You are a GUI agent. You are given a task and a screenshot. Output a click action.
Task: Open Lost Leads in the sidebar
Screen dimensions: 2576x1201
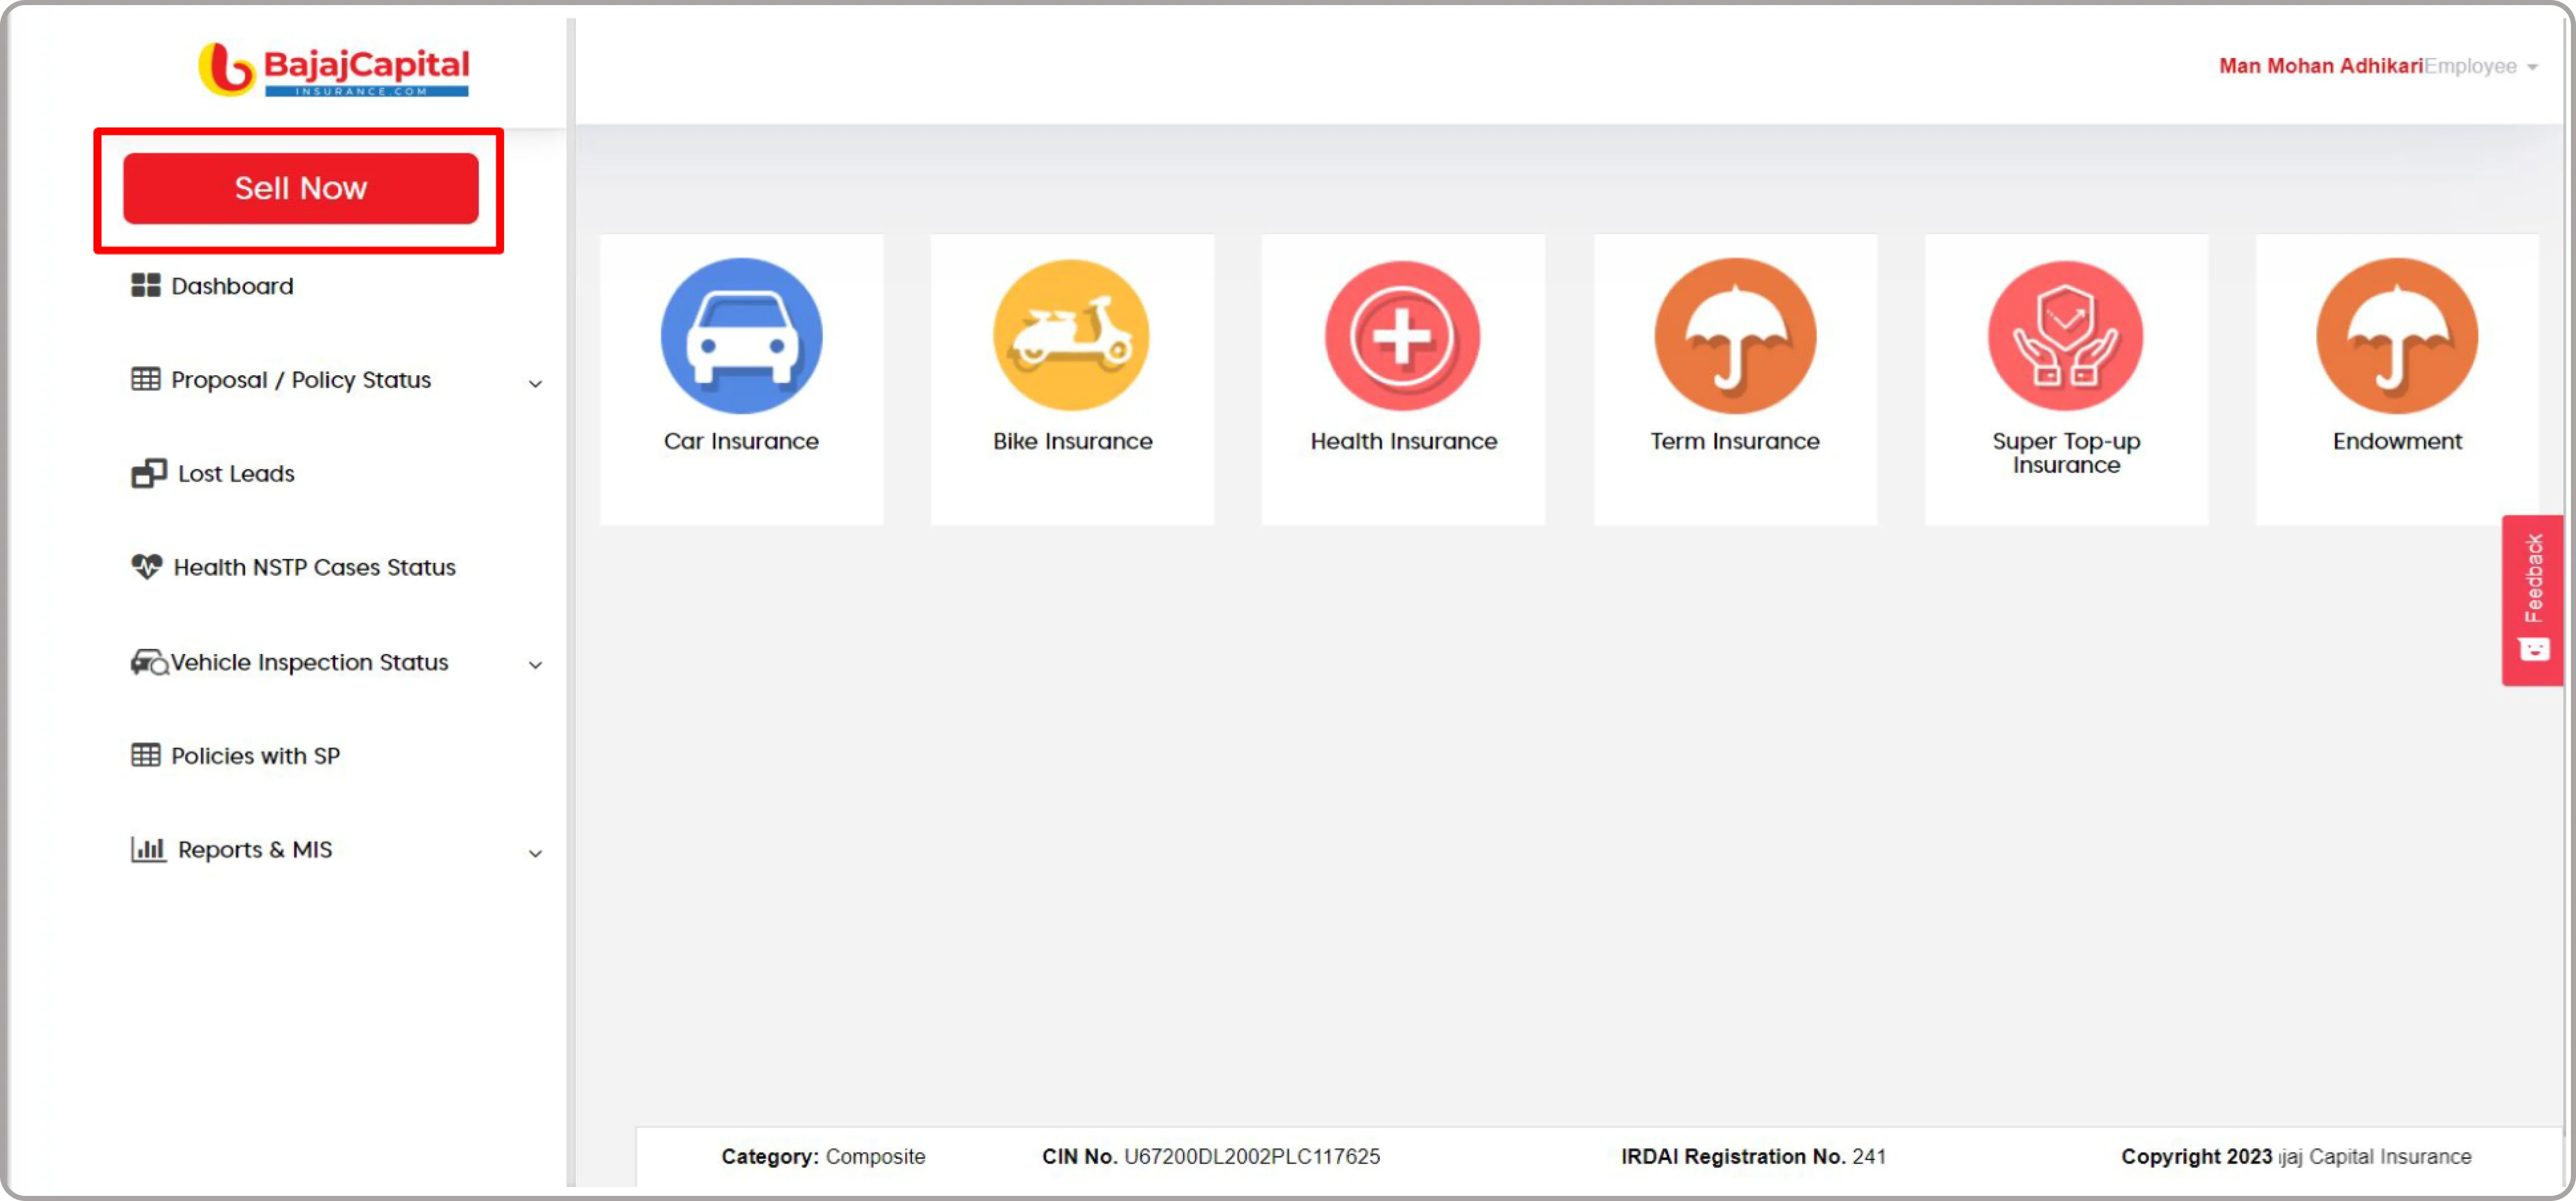tap(236, 473)
